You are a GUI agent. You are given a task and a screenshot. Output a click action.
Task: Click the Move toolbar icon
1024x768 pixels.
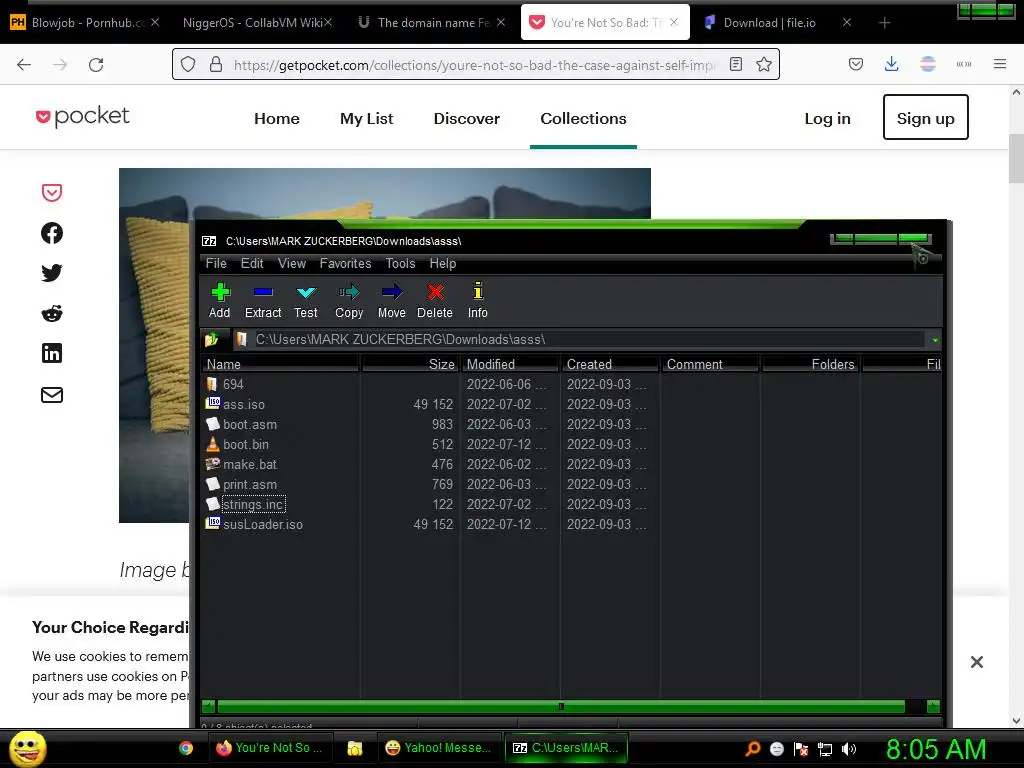click(x=392, y=300)
